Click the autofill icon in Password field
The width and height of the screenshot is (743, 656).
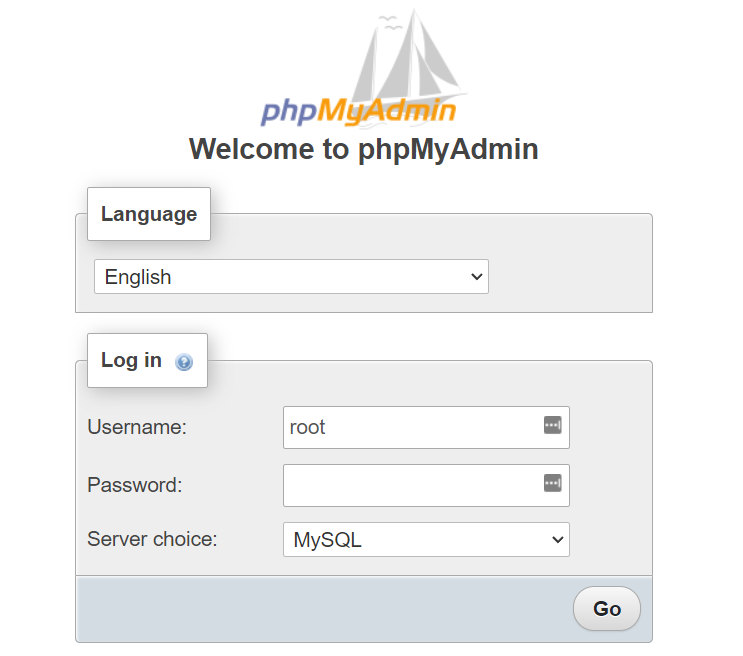tap(552, 484)
